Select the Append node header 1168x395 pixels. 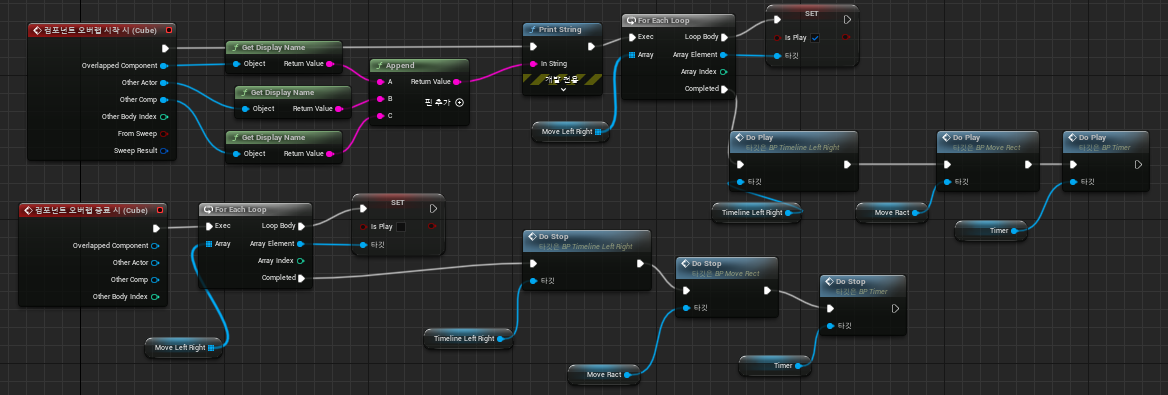419,66
